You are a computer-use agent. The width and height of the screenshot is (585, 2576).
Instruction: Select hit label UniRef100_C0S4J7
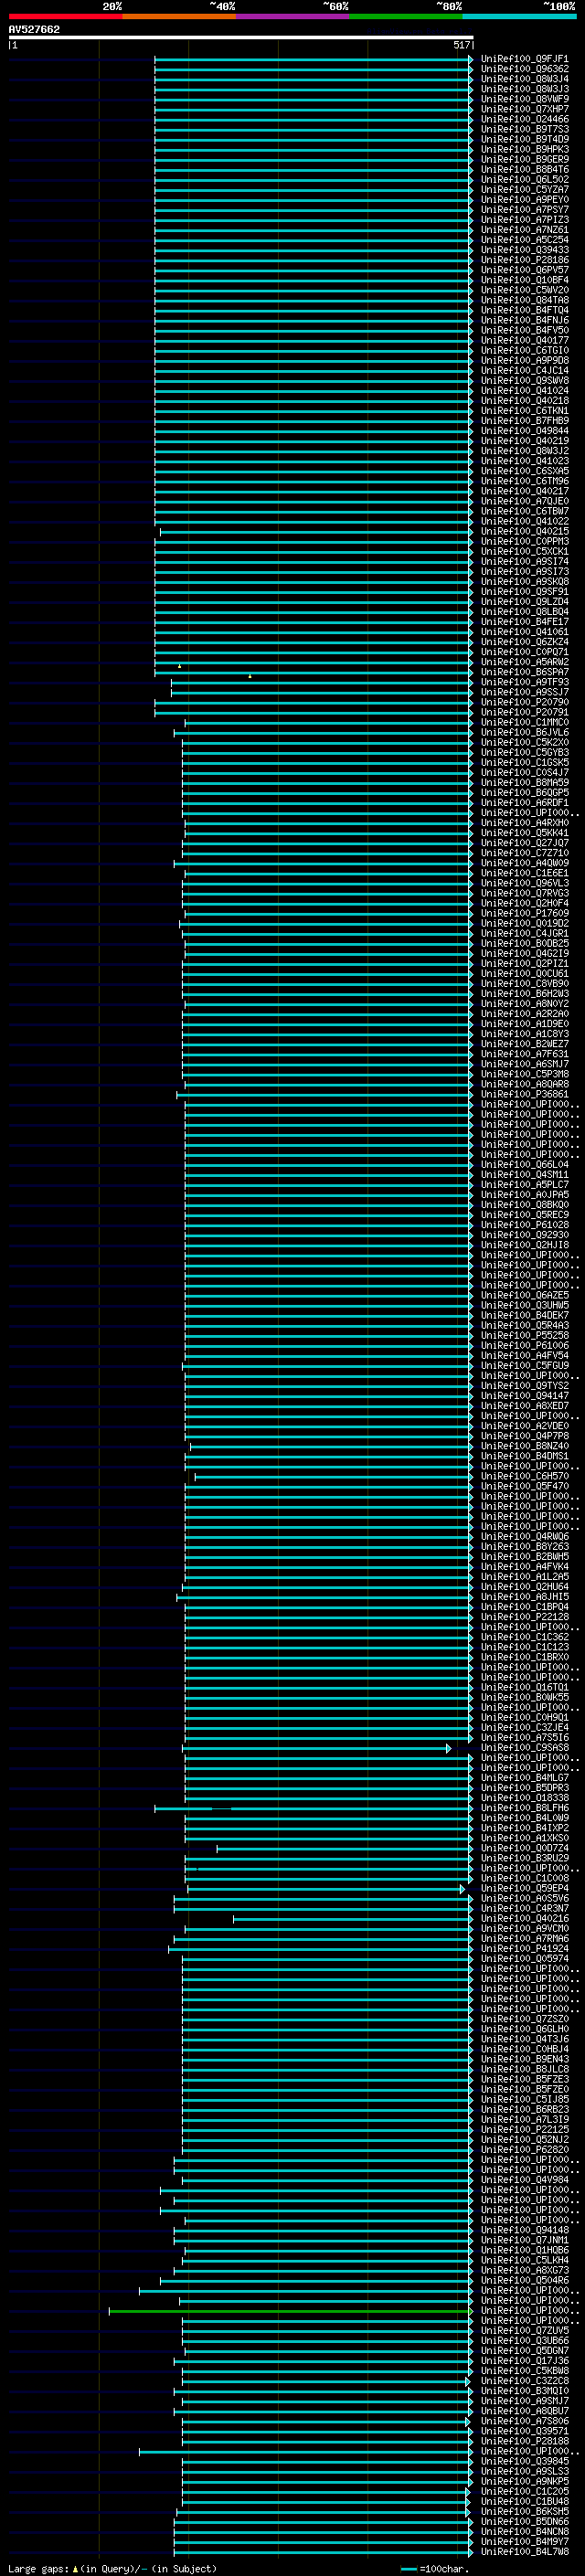(x=524, y=772)
